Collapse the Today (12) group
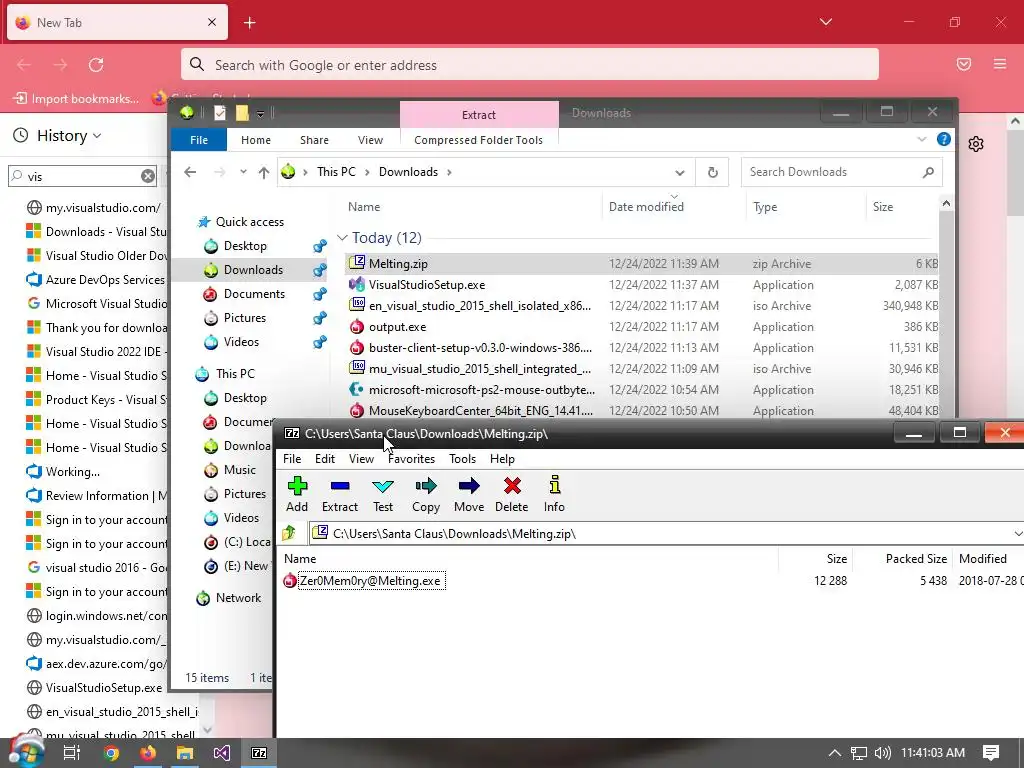This screenshot has width=1024, height=768. pos(342,238)
